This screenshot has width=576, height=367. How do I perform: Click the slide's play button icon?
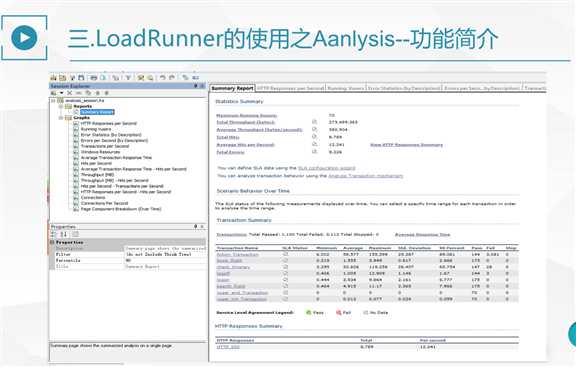24,37
